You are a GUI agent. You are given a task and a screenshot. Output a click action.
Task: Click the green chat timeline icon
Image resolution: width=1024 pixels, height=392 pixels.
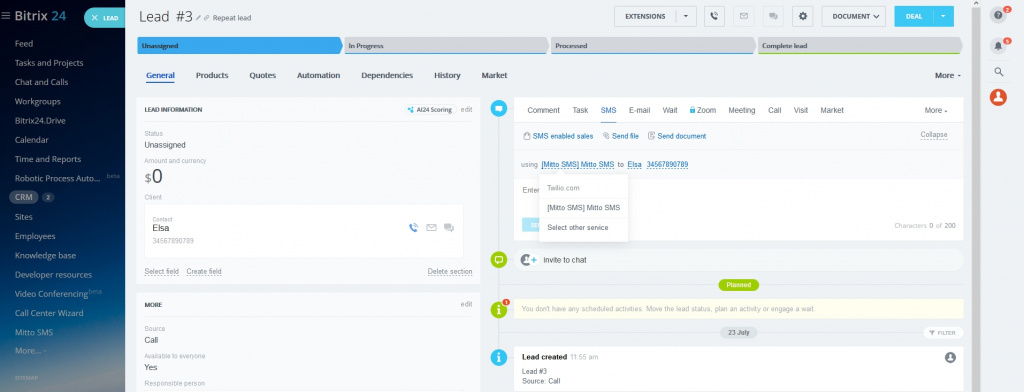pyautogui.click(x=498, y=259)
